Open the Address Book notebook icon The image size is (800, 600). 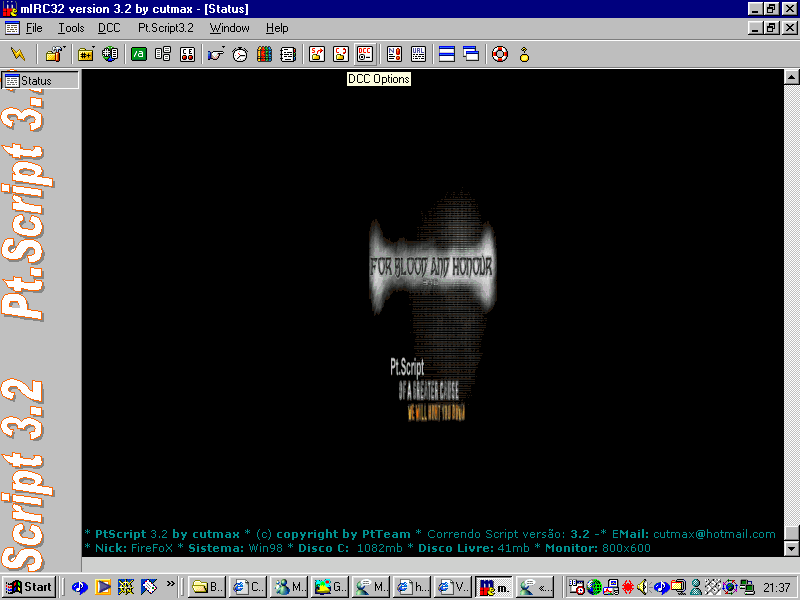(x=288, y=54)
